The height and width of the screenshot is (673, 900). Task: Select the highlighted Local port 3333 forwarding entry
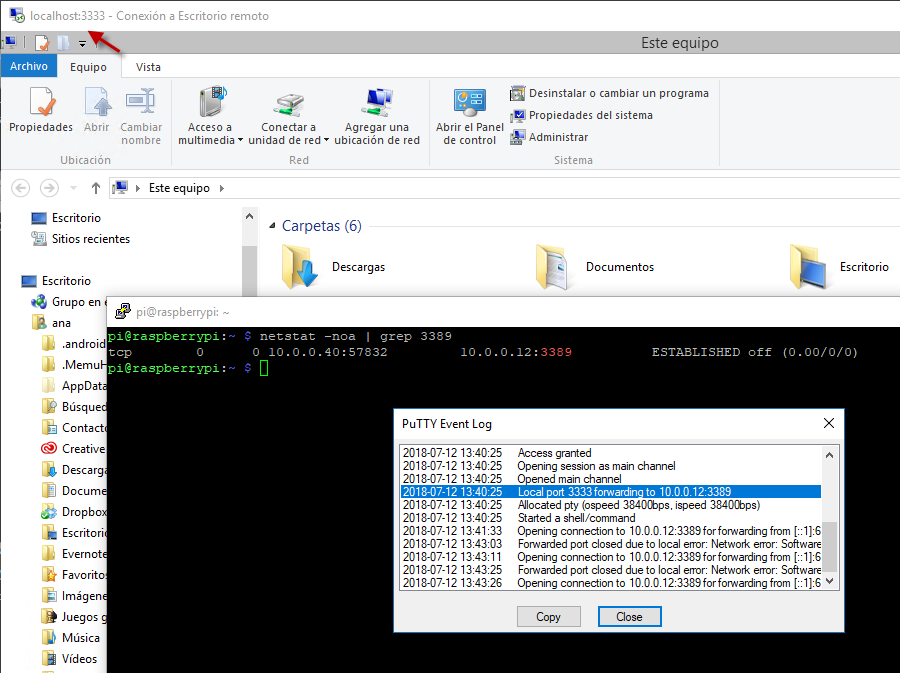point(611,492)
